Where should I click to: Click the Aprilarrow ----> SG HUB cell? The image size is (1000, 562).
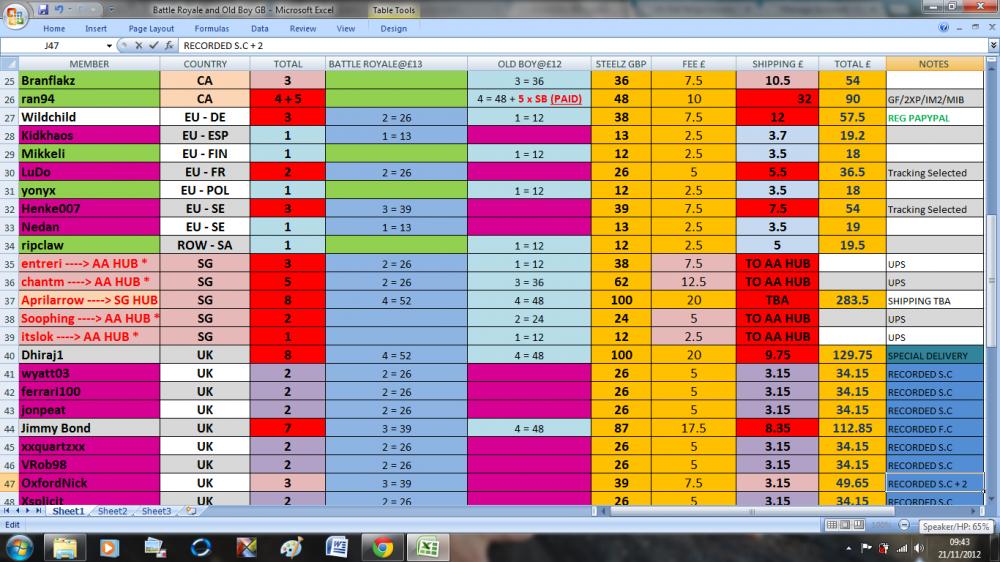(x=89, y=300)
